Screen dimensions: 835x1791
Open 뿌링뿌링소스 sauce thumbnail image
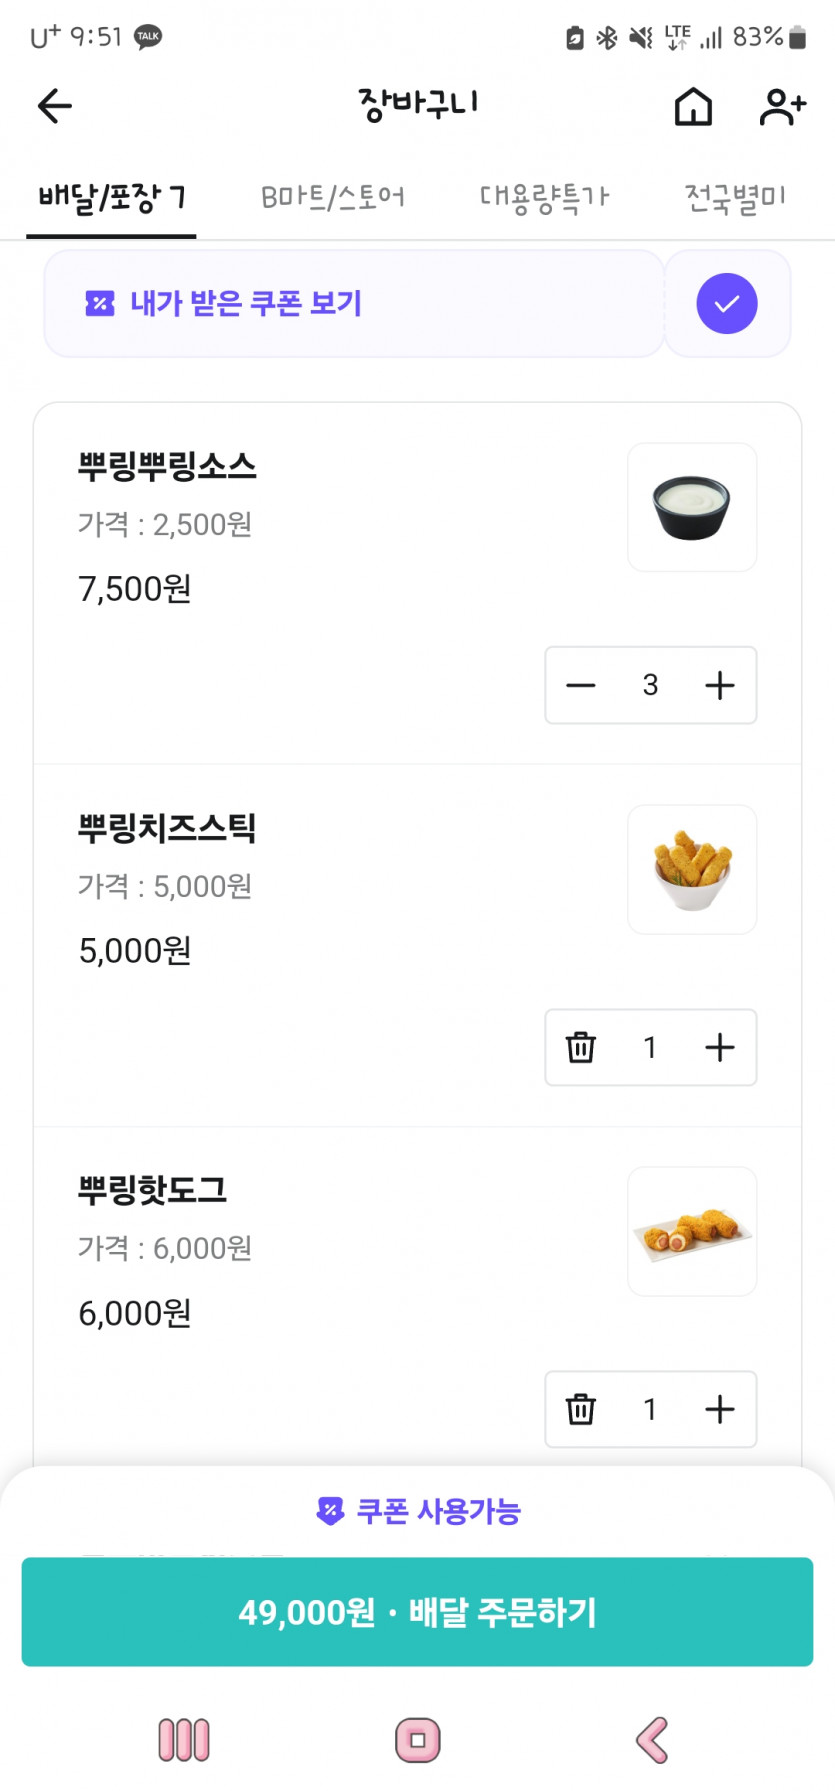click(x=692, y=507)
